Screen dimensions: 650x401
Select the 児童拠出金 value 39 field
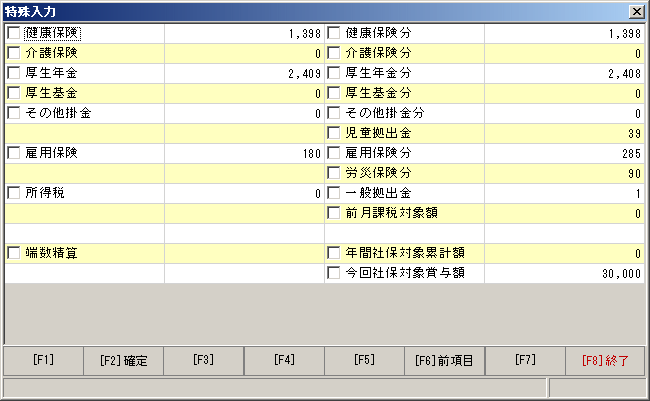[565, 133]
